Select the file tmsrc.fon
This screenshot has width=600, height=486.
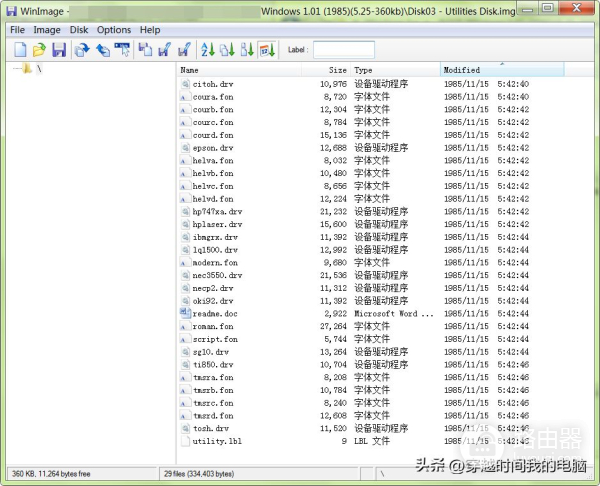(213, 403)
